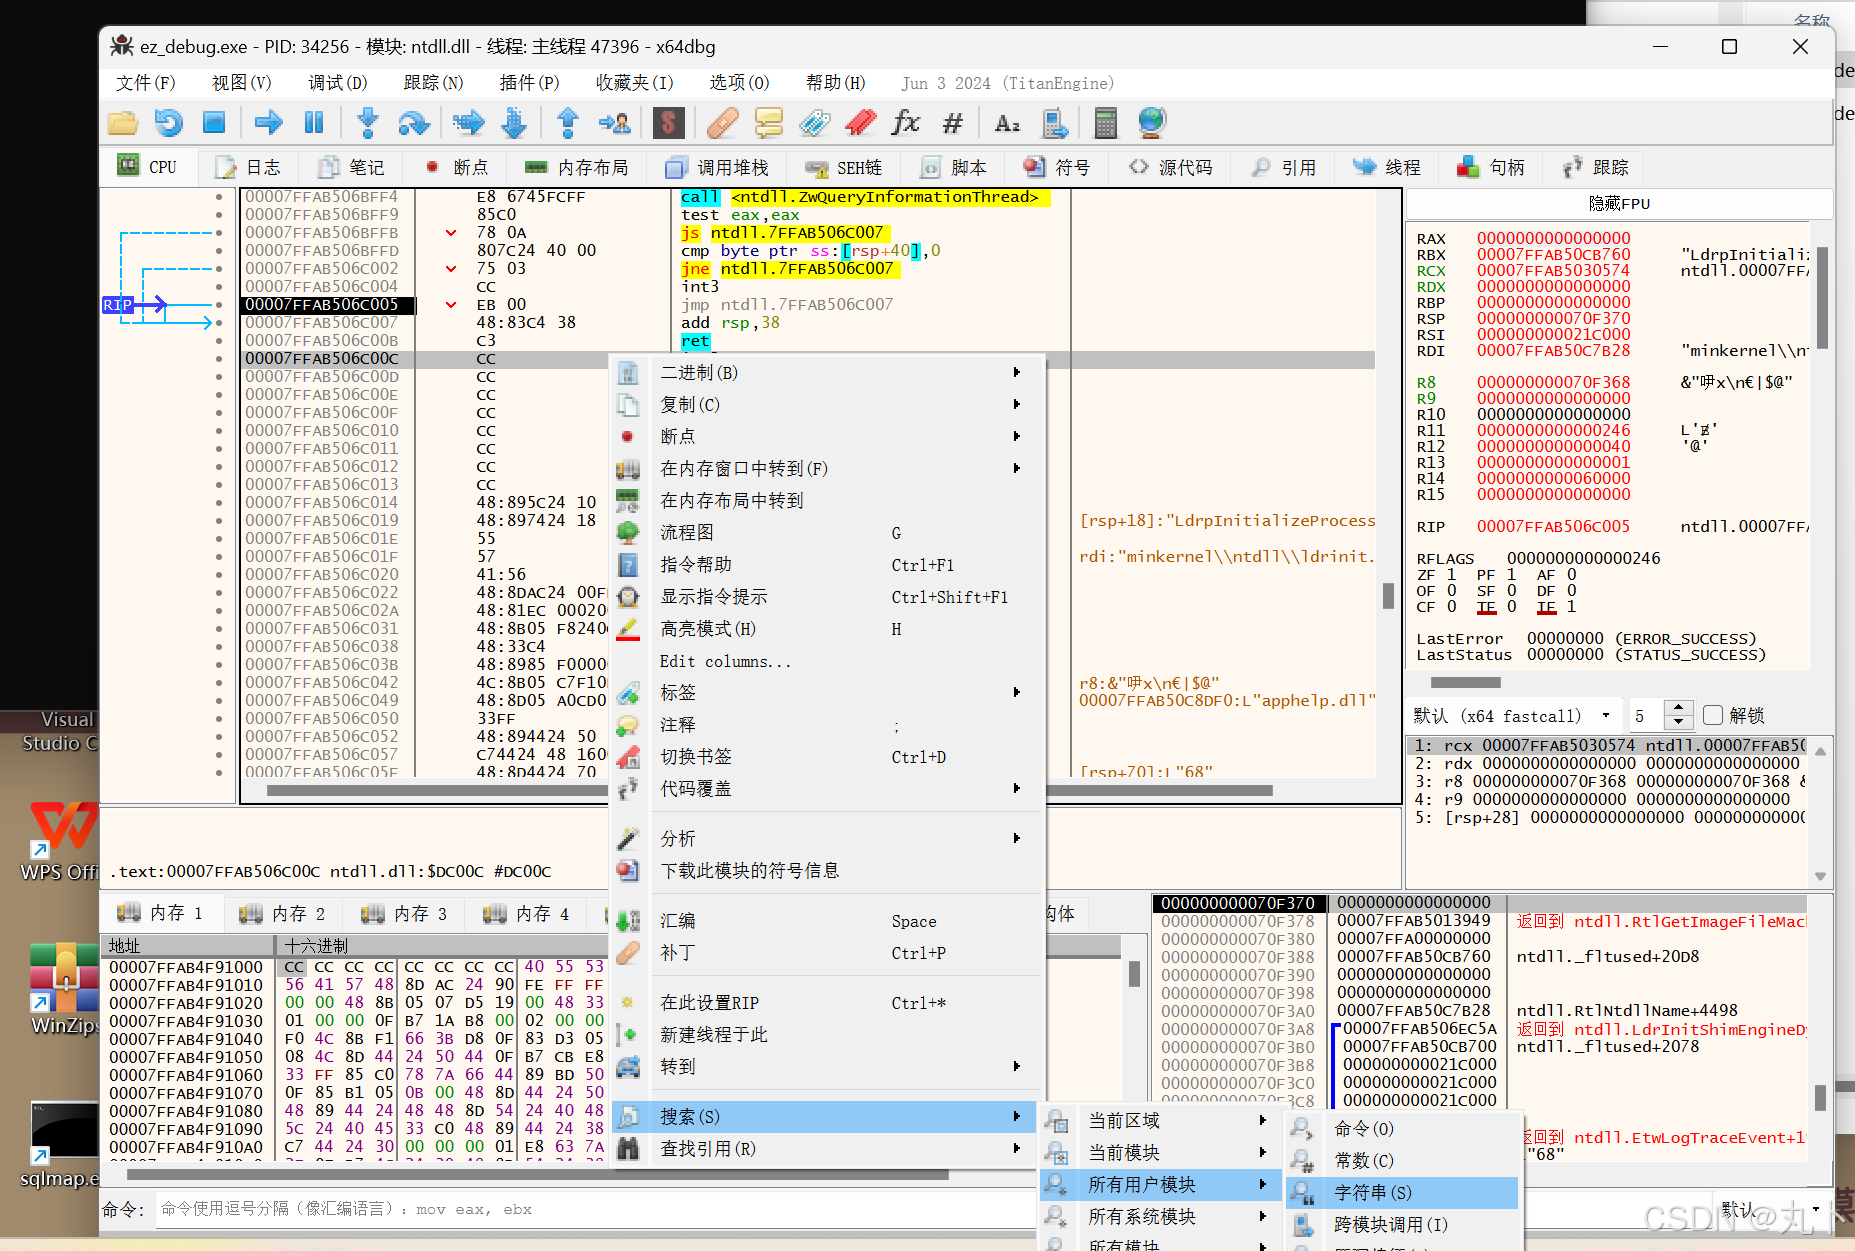Viewport: 1855px width, 1251px height.
Task: Run to user code icon
Action: point(614,123)
